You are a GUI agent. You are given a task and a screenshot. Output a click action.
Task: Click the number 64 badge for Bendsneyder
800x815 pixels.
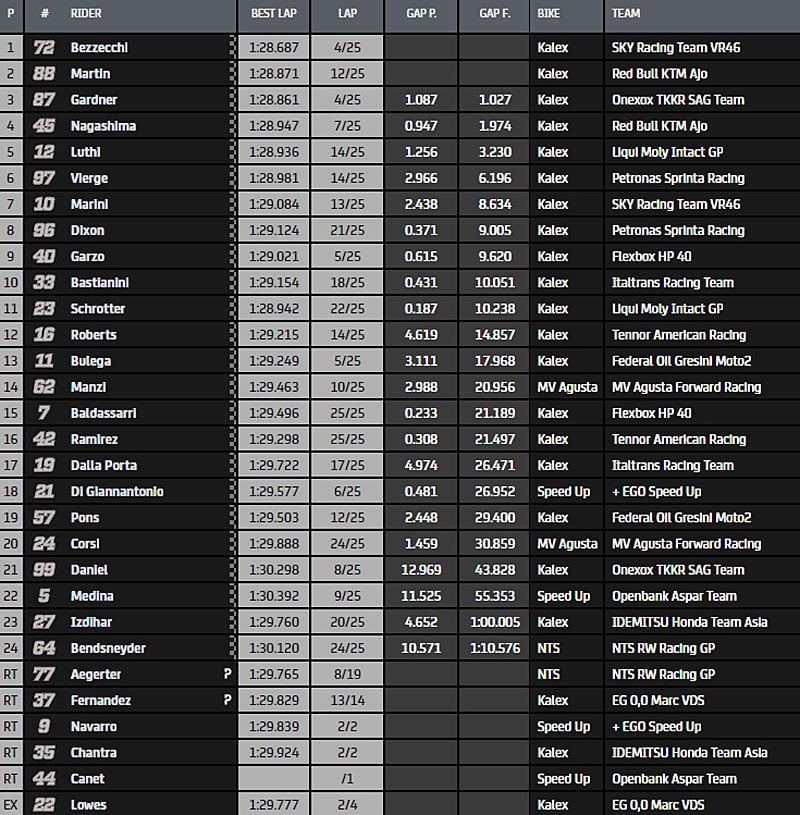[x=44, y=648]
